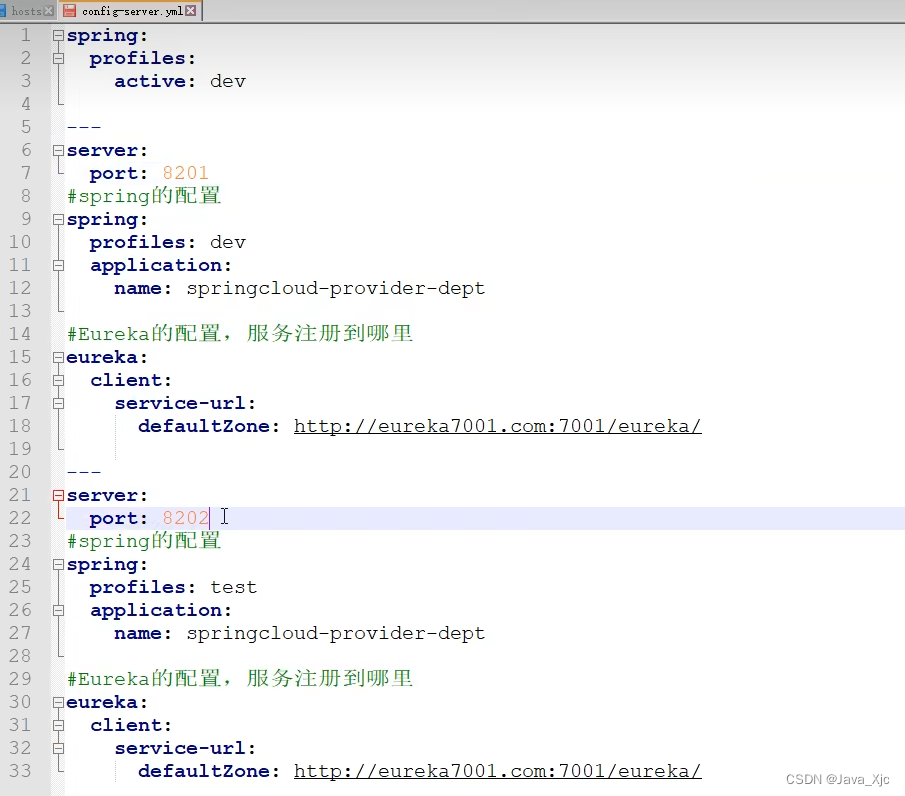Click the 'server:' key on line 6
The image size is (905, 796).
(107, 151)
